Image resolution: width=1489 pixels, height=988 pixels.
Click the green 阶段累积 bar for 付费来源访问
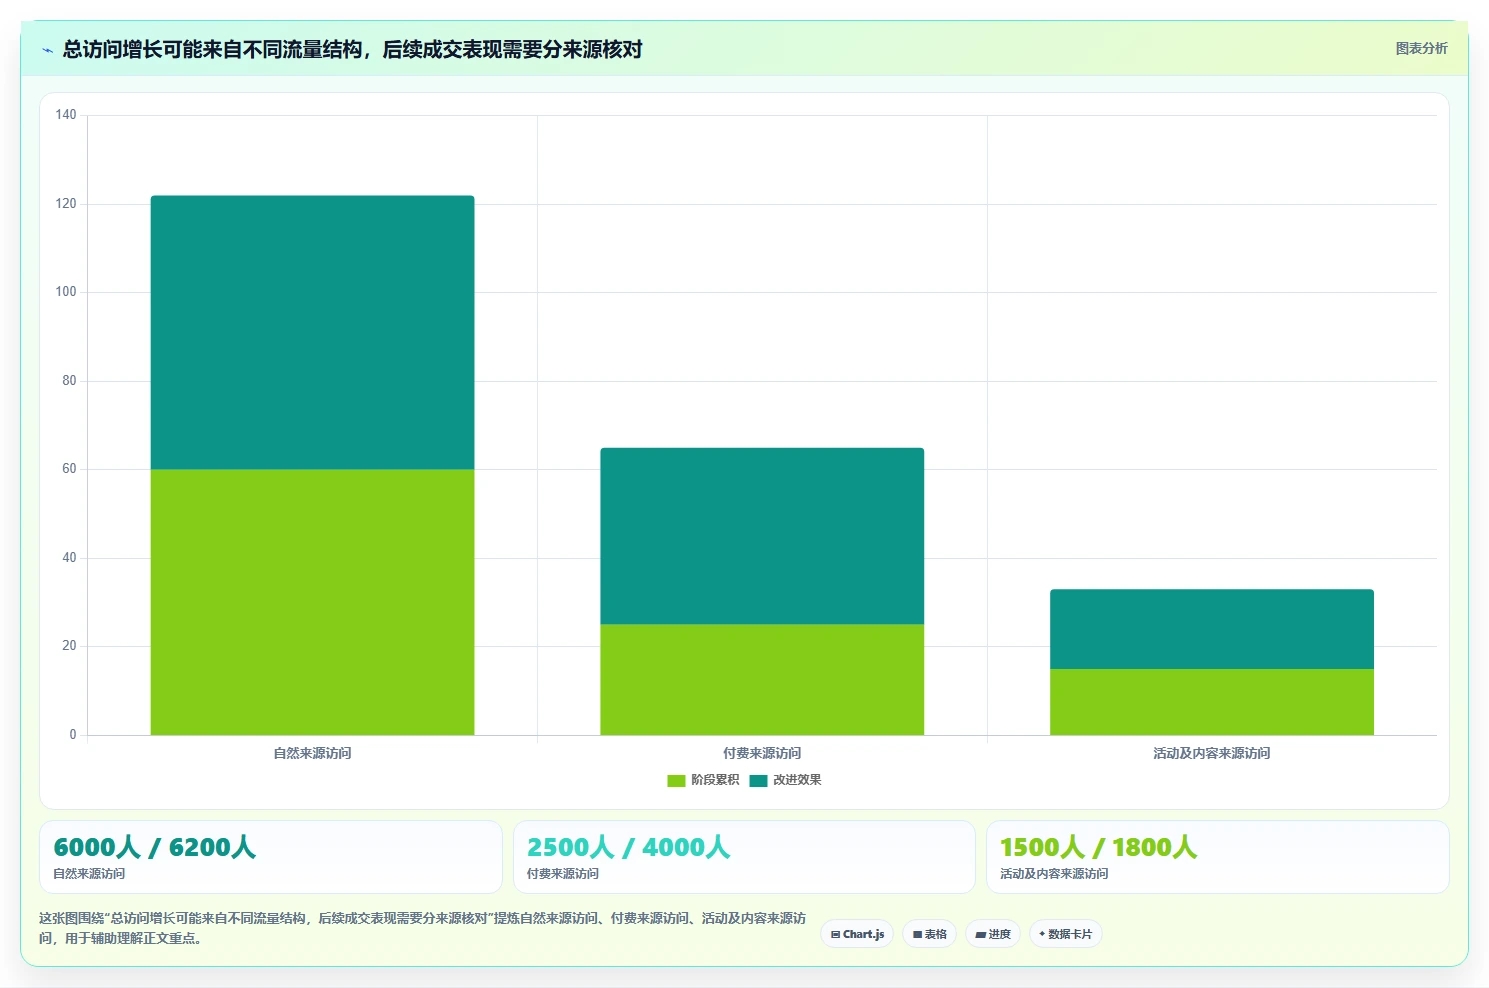click(x=762, y=680)
